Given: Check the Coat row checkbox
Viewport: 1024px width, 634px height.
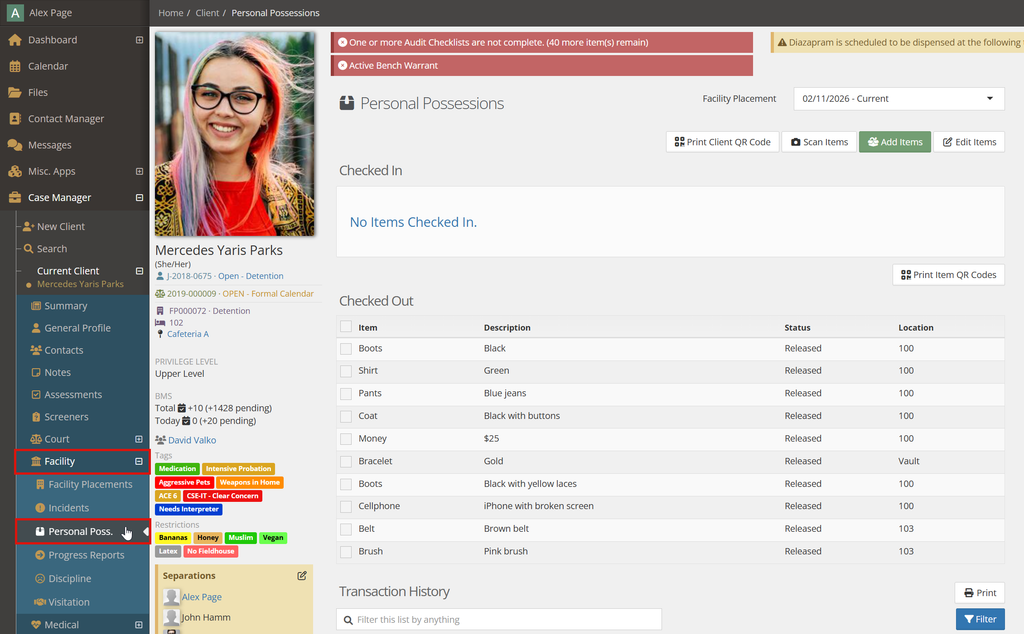Looking at the screenshot, I should click(346, 416).
